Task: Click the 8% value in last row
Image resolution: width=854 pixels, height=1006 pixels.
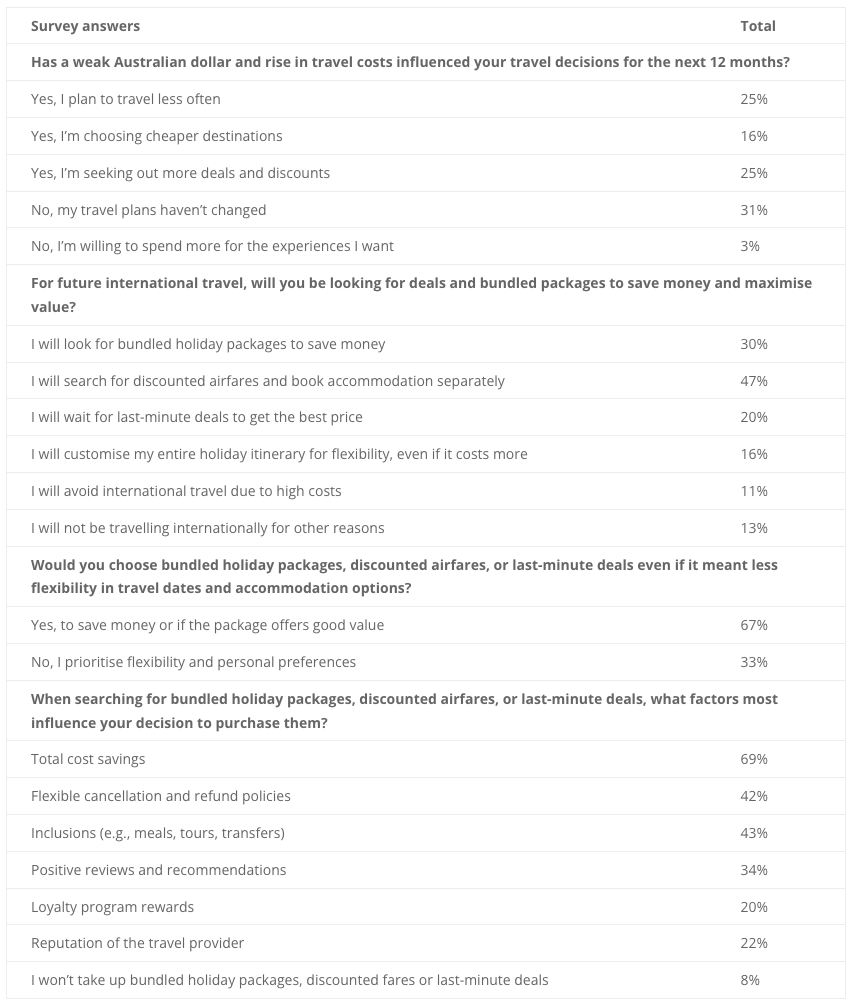Action: [x=750, y=980]
